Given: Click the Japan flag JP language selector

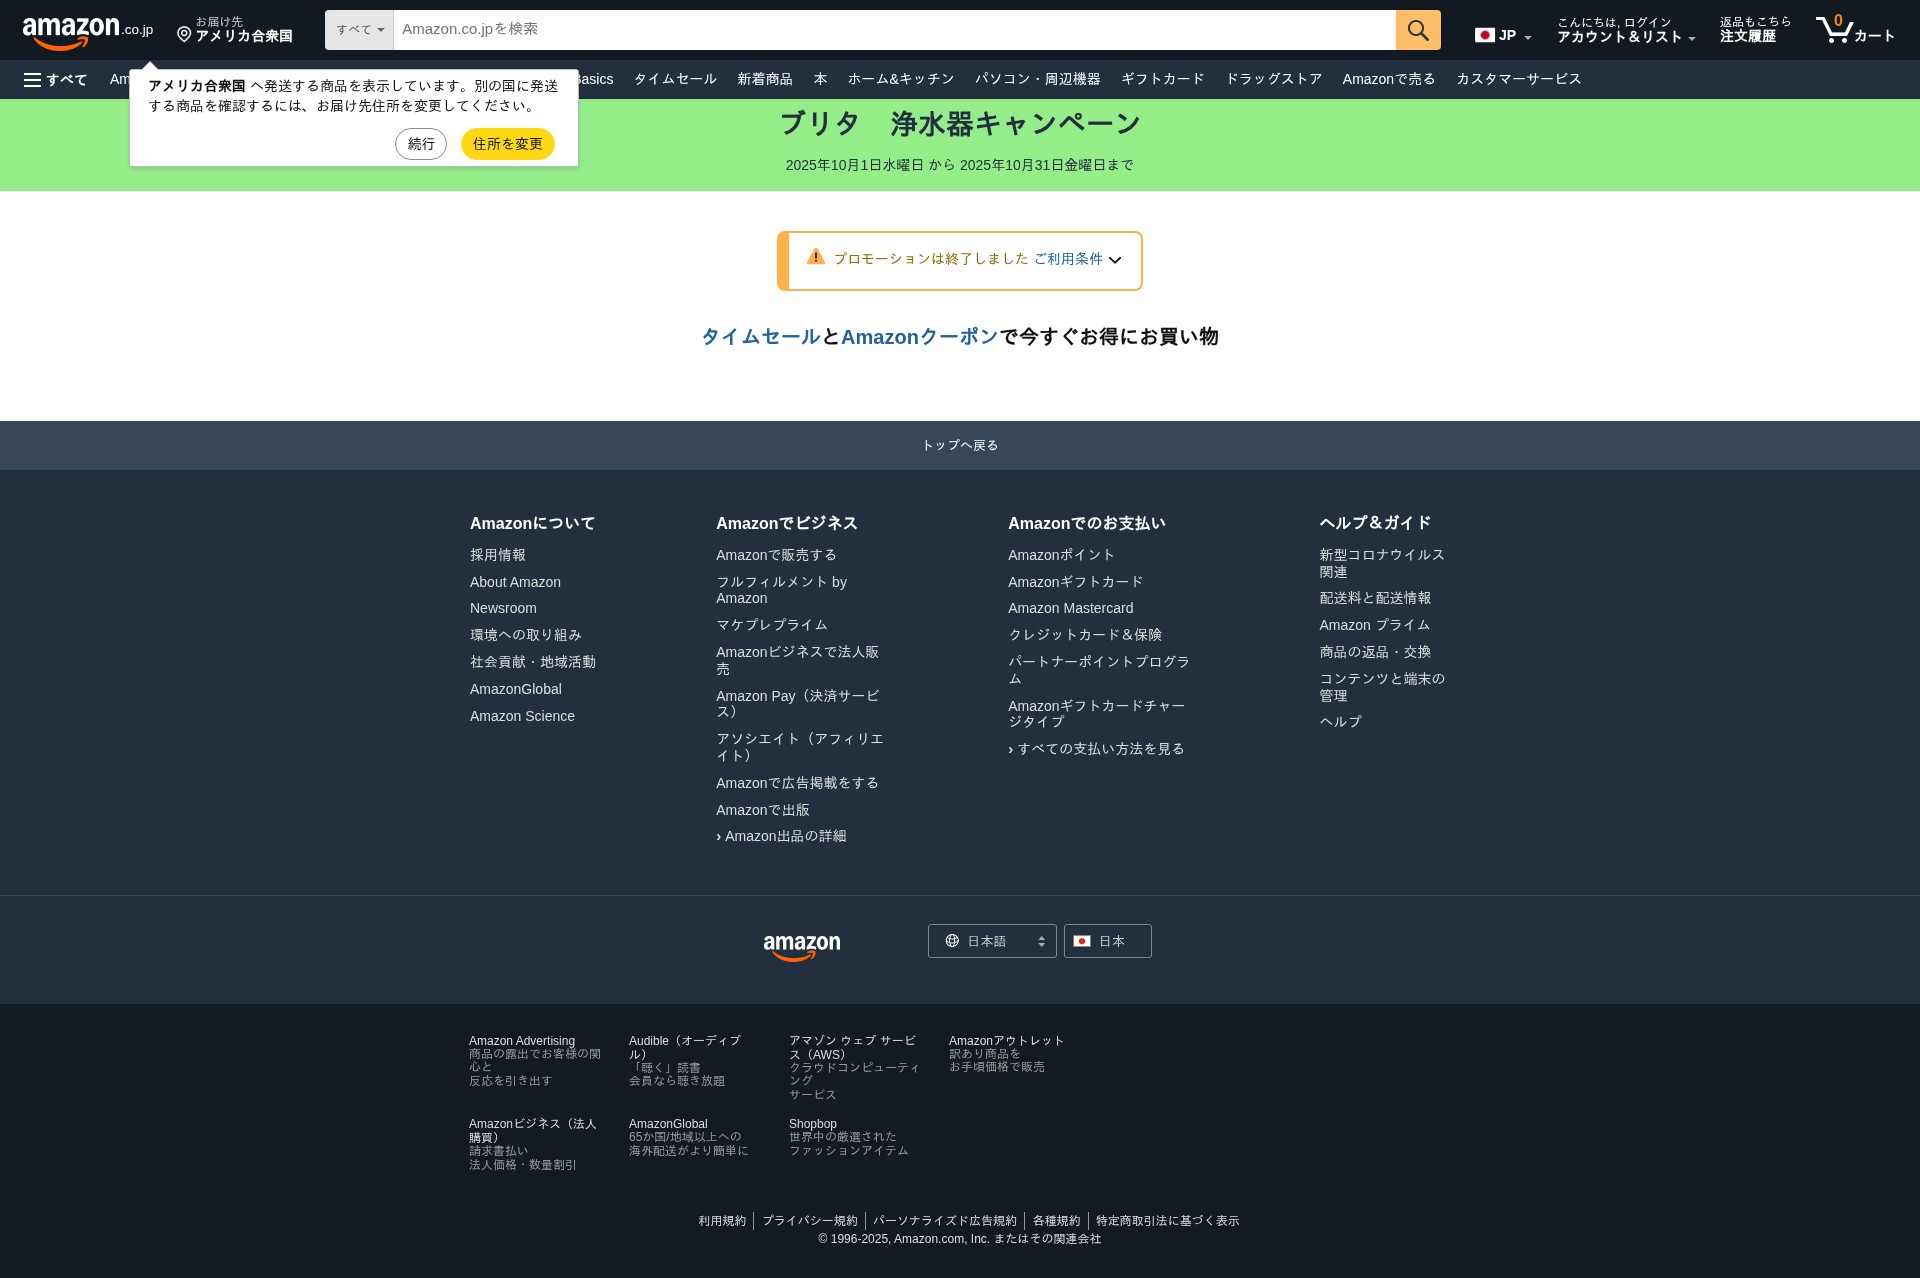Looking at the screenshot, I should [1503, 35].
